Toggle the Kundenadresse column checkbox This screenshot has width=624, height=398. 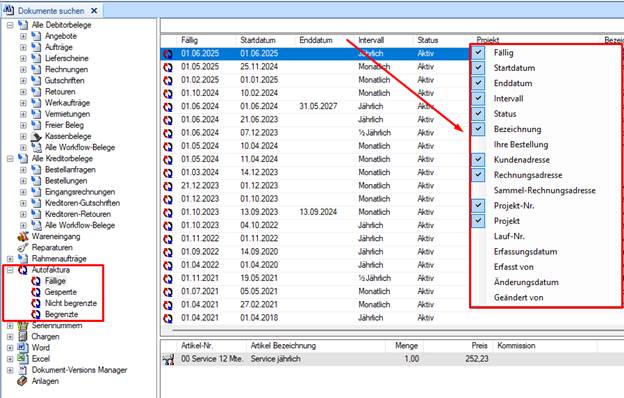(478, 160)
